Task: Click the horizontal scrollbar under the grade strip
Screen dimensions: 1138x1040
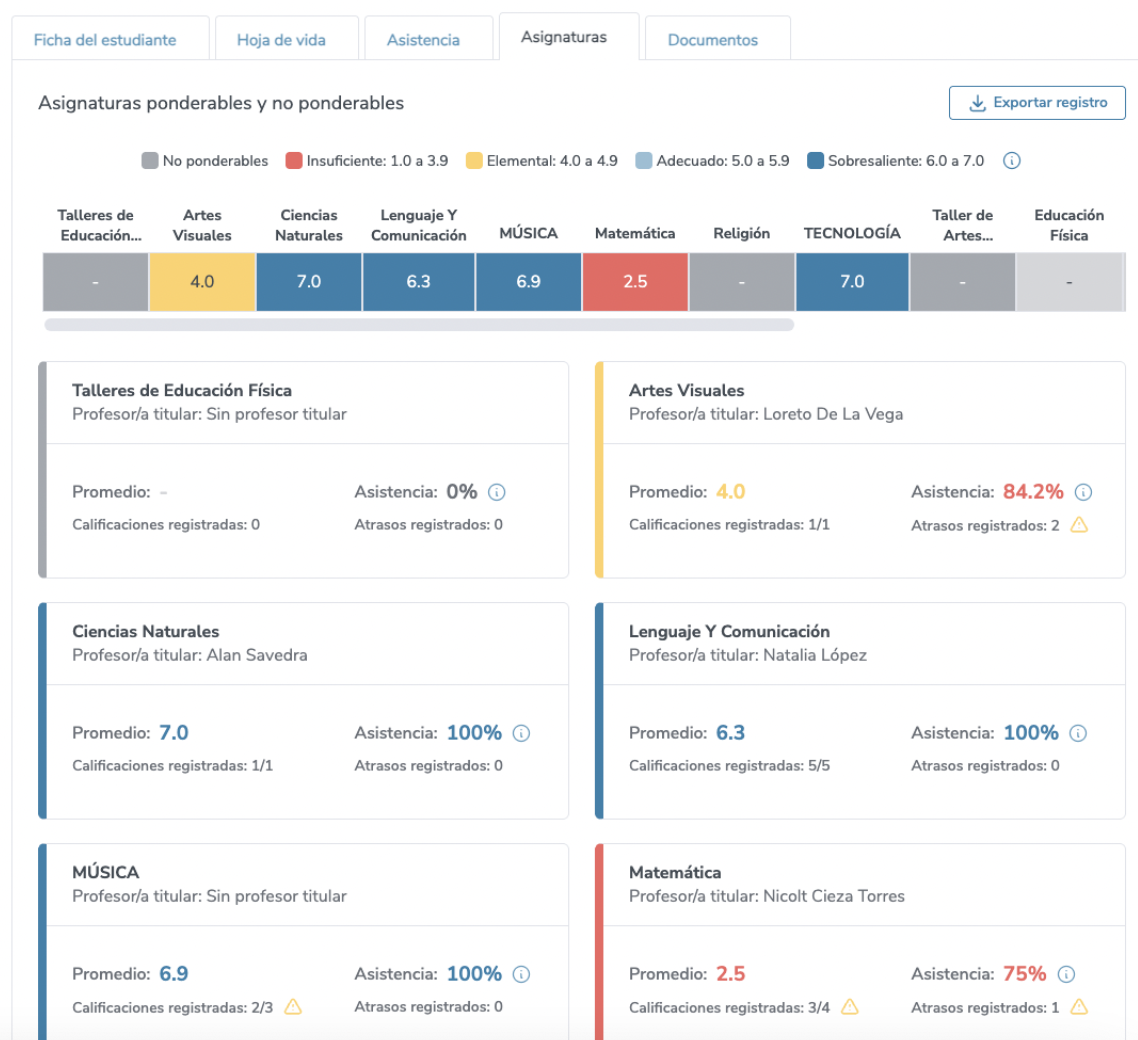Action: click(x=419, y=324)
